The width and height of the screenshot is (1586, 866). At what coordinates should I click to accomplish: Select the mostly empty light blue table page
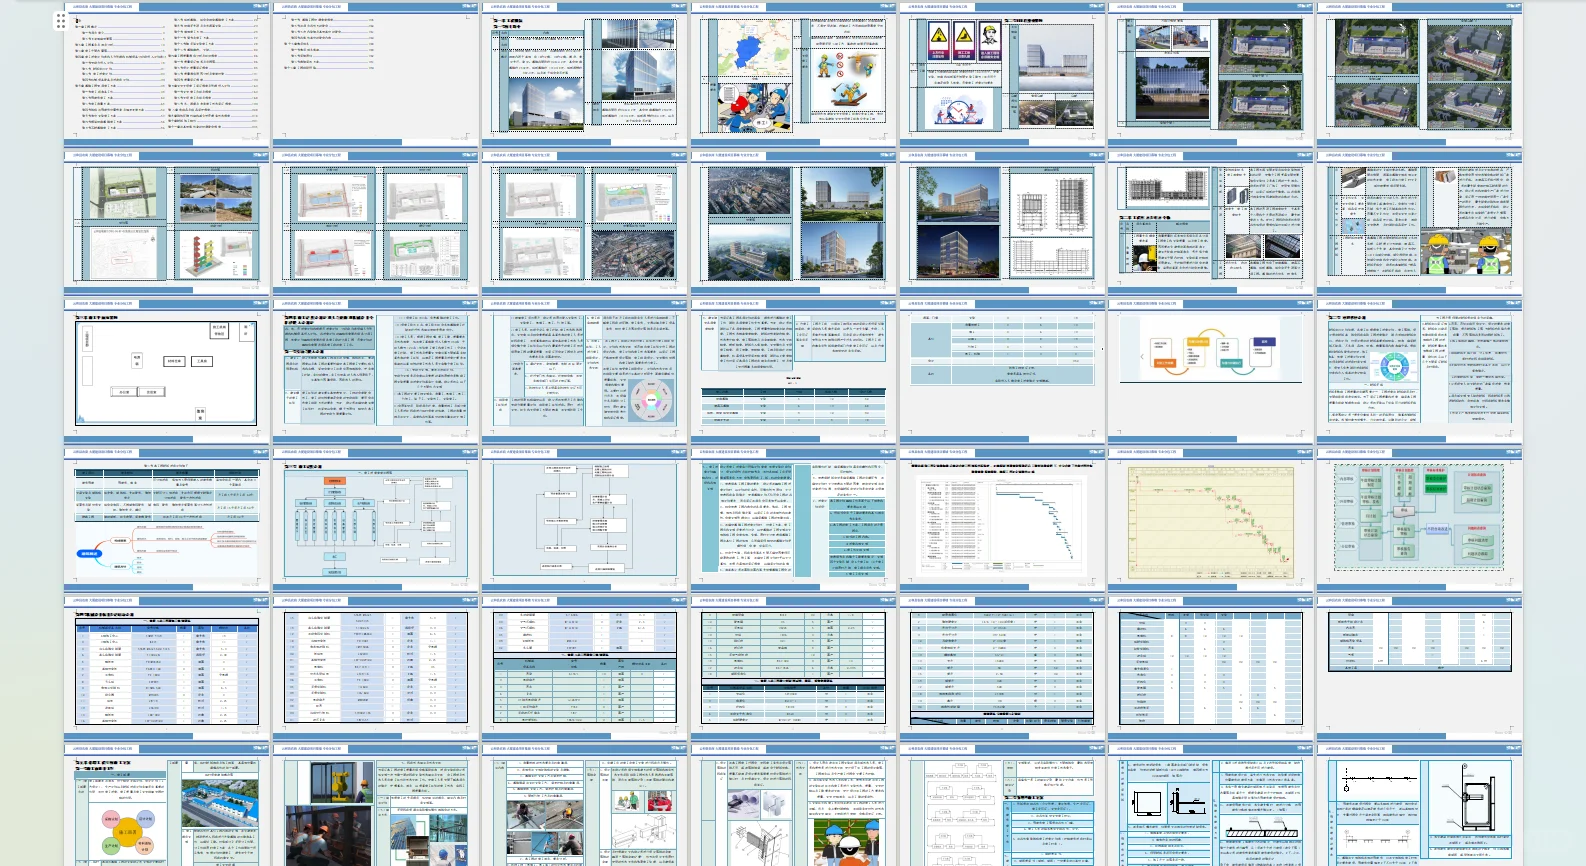coord(1002,370)
